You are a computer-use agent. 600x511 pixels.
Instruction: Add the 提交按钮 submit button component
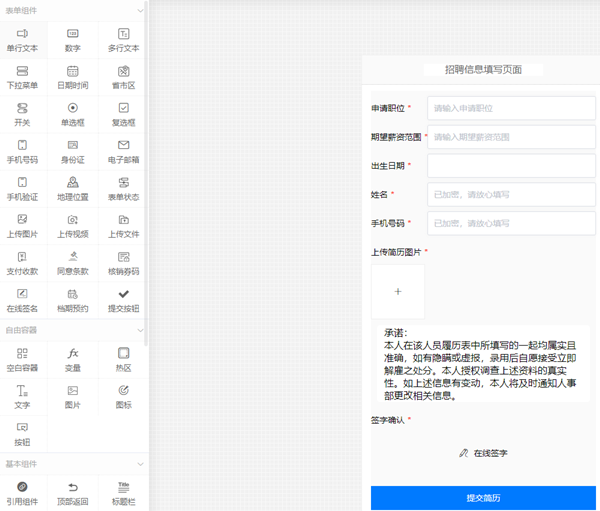coord(123,300)
